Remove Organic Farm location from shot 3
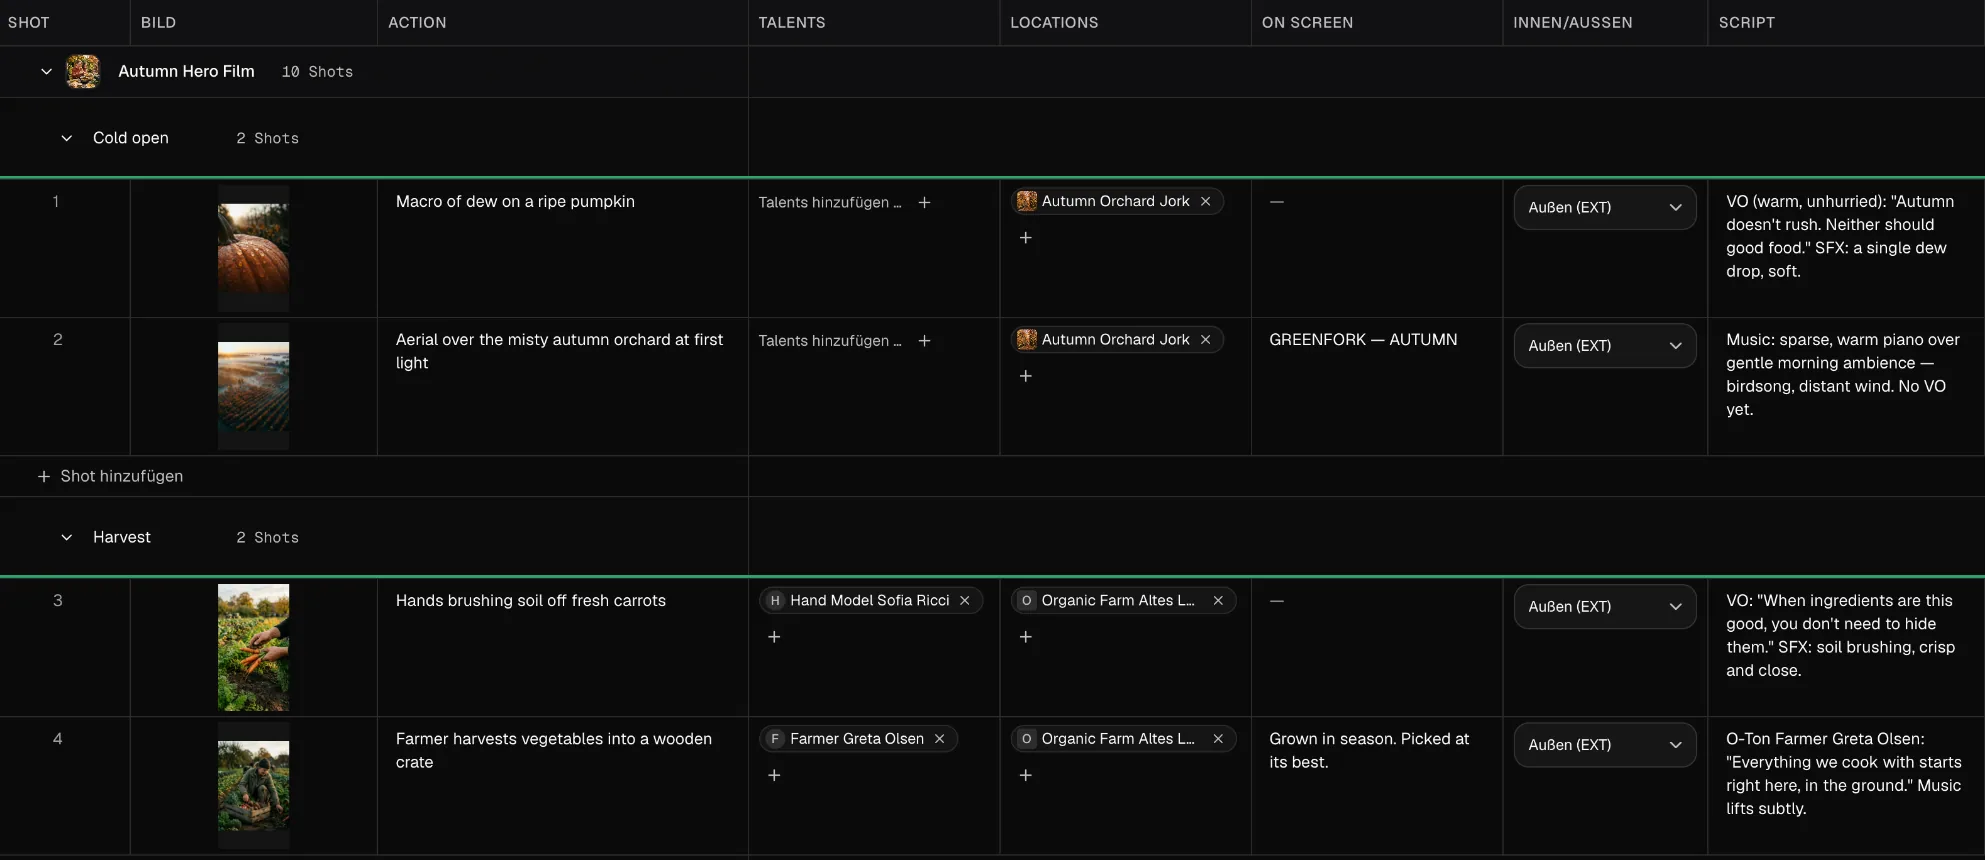The width and height of the screenshot is (1985, 860). tap(1218, 600)
